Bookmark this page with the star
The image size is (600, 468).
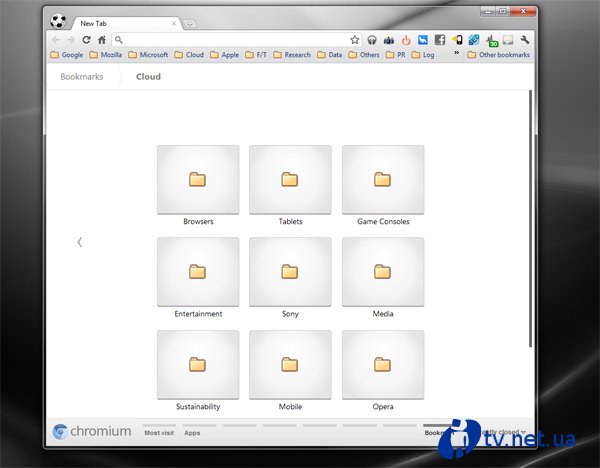click(x=355, y=40)
